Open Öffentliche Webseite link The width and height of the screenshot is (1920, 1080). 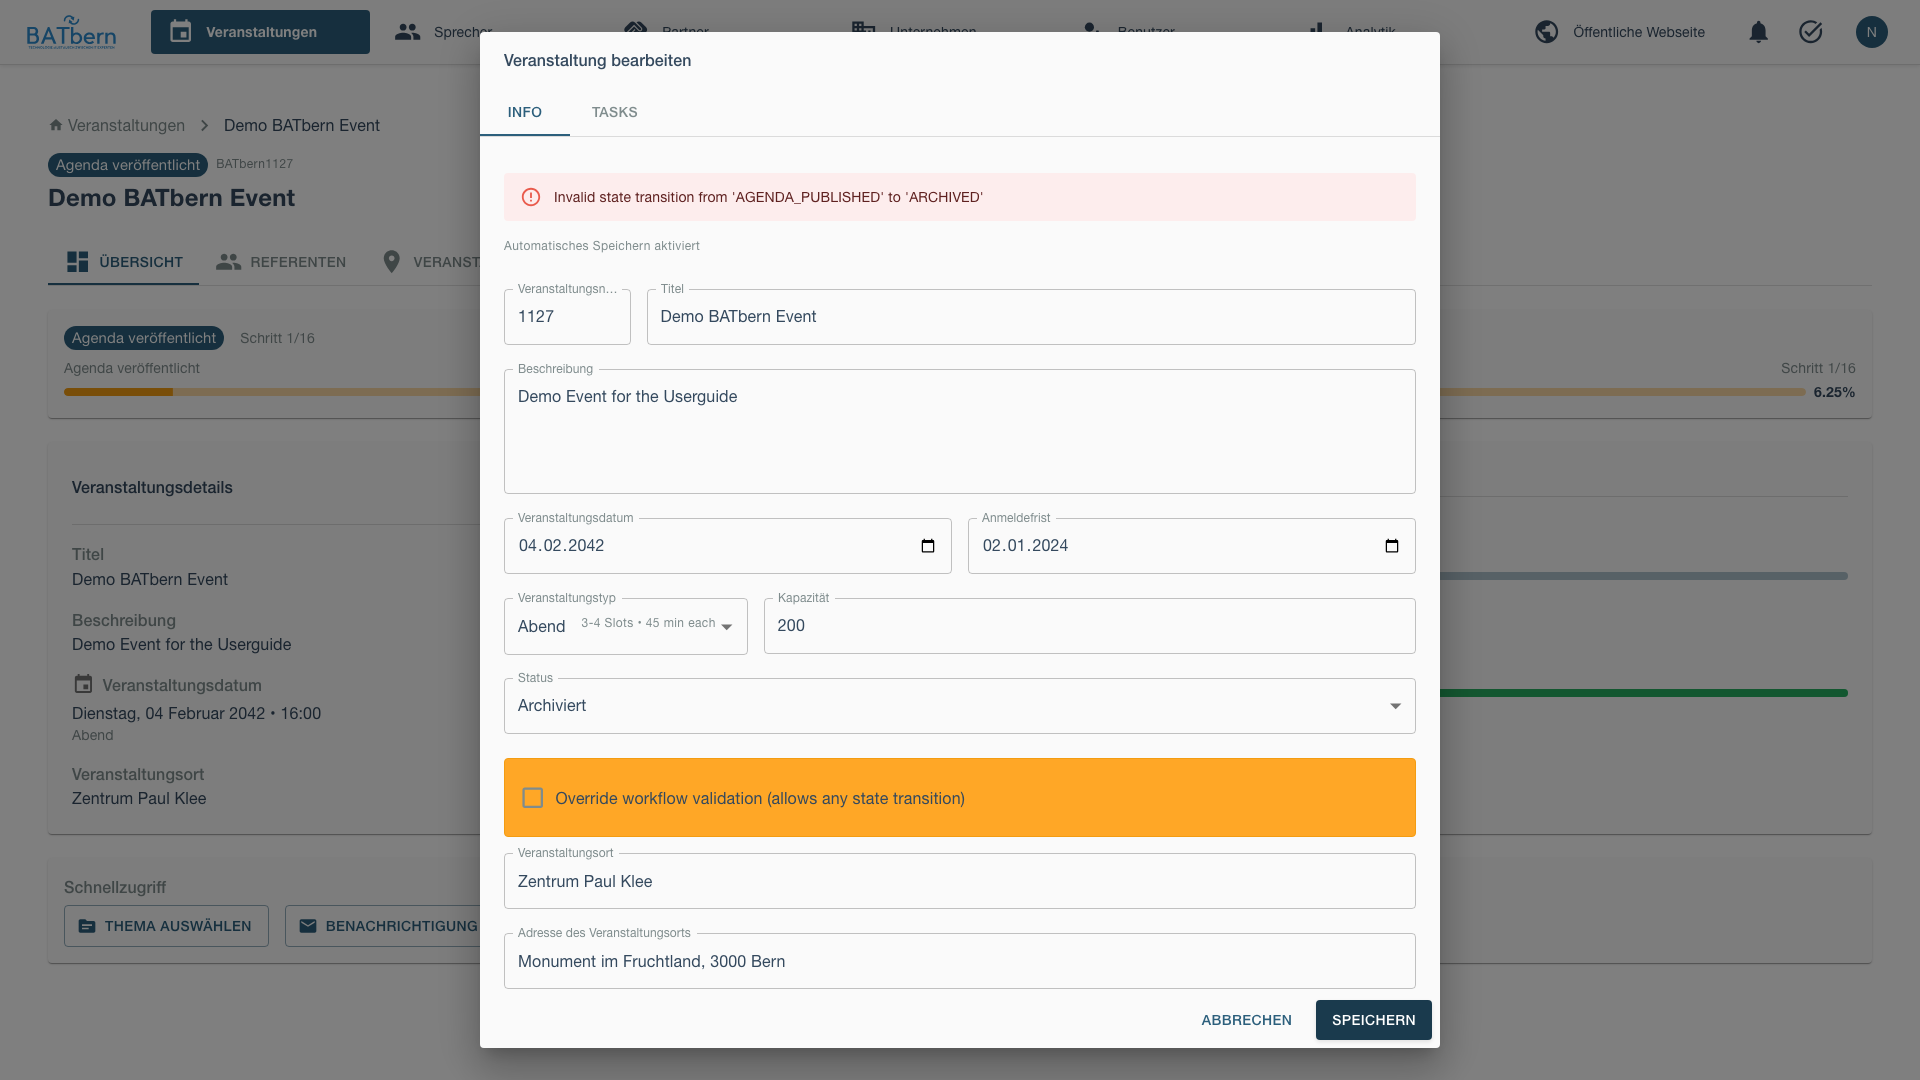click(x=1619, y=32)
